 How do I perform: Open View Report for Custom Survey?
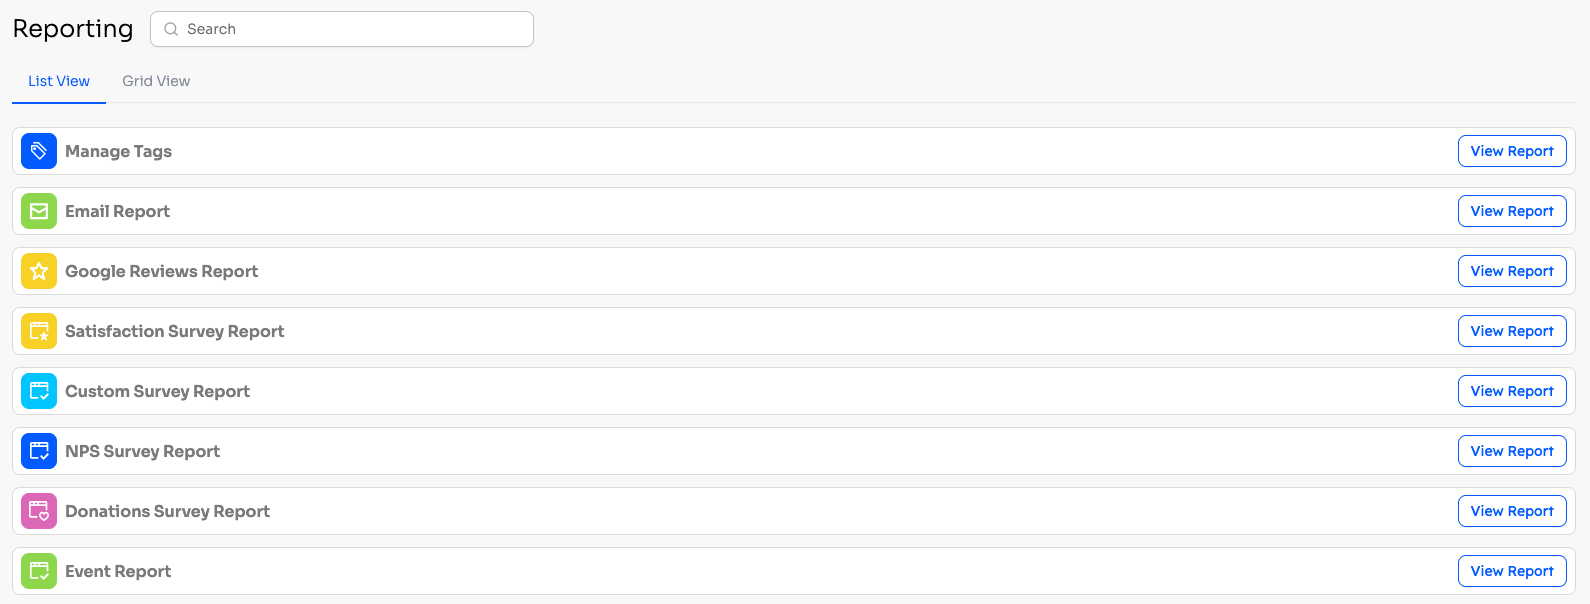click(x=1512, y=391)
